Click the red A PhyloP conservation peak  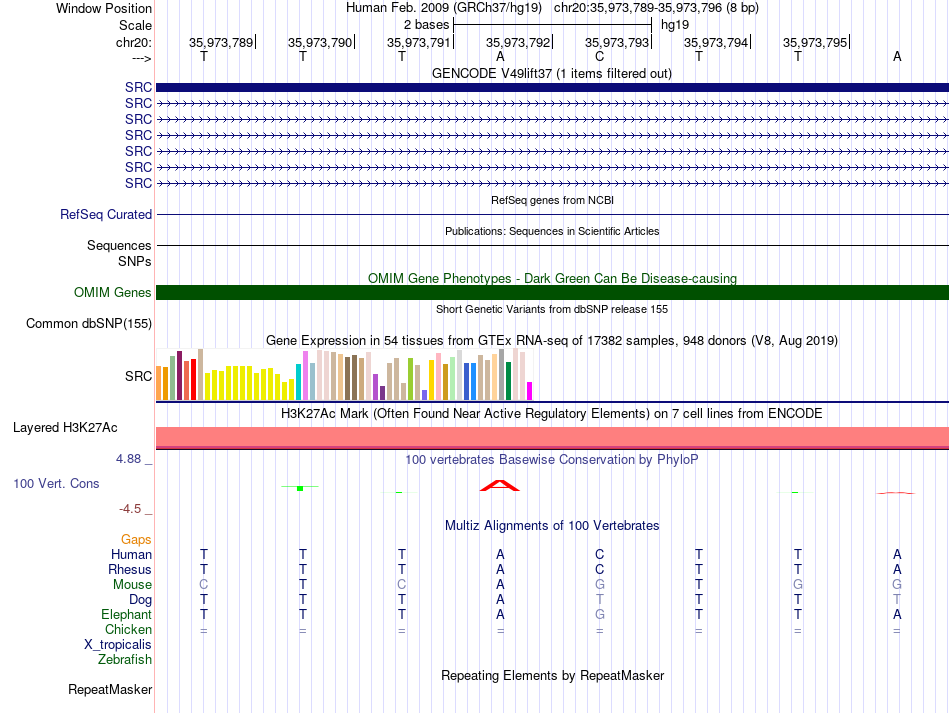(500, 485)
